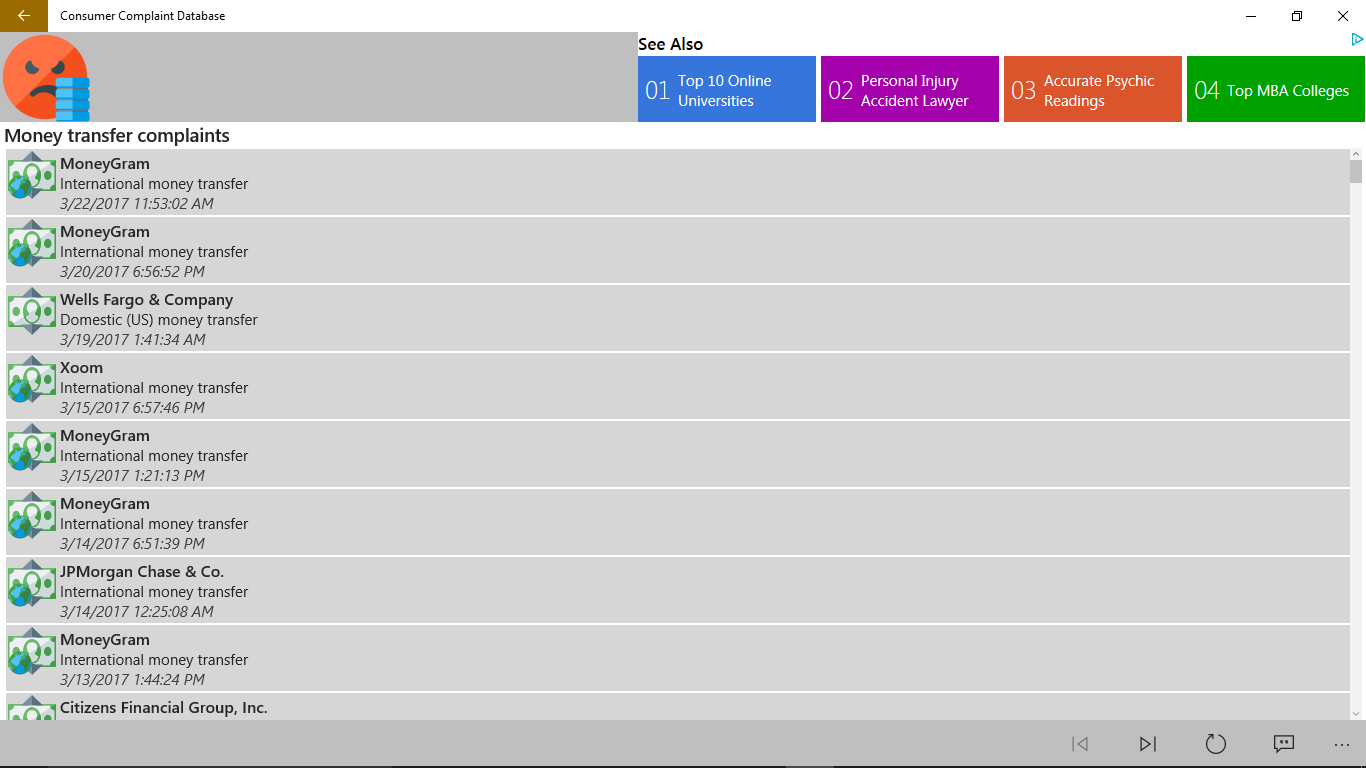Select Wells Fargo & Company complaint title
The image size is (1366, 768).
coord(146,300)
